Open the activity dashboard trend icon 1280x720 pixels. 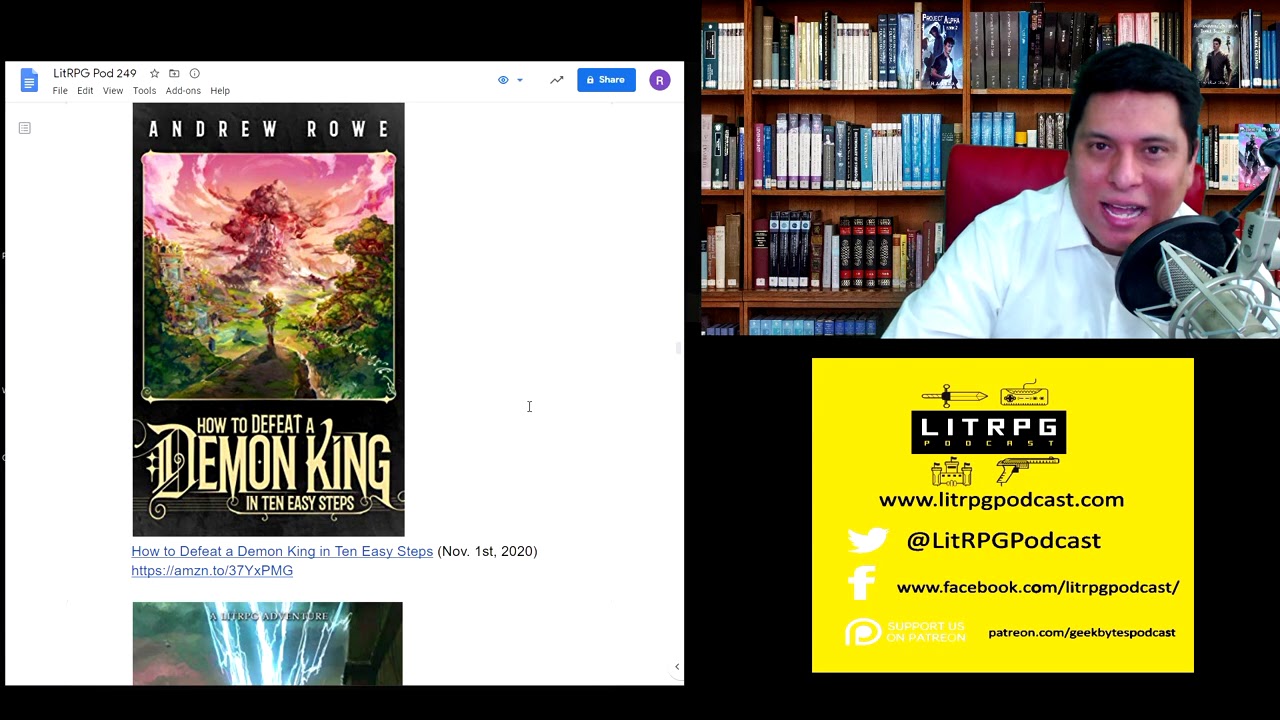[x=556, y=80]
